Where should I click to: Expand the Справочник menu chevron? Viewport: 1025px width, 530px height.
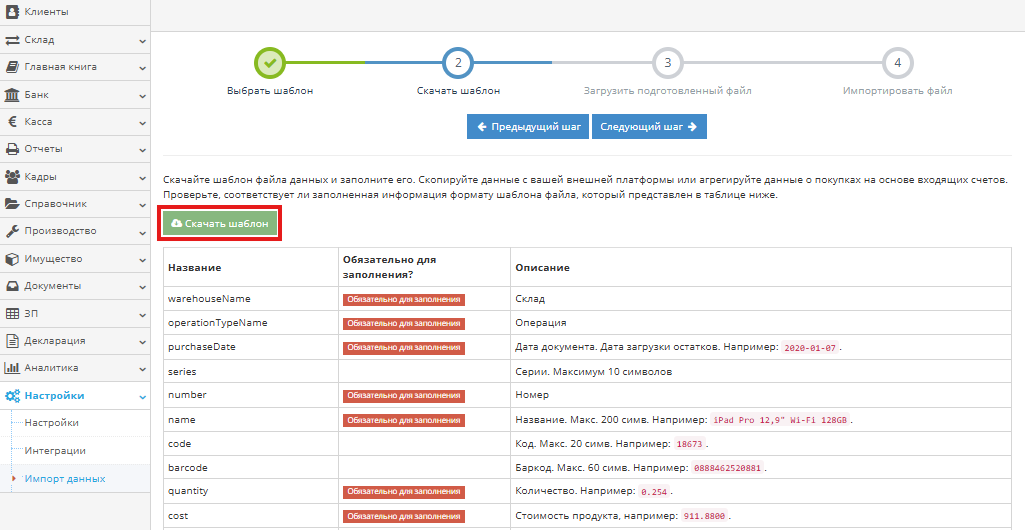coord(142,205)
